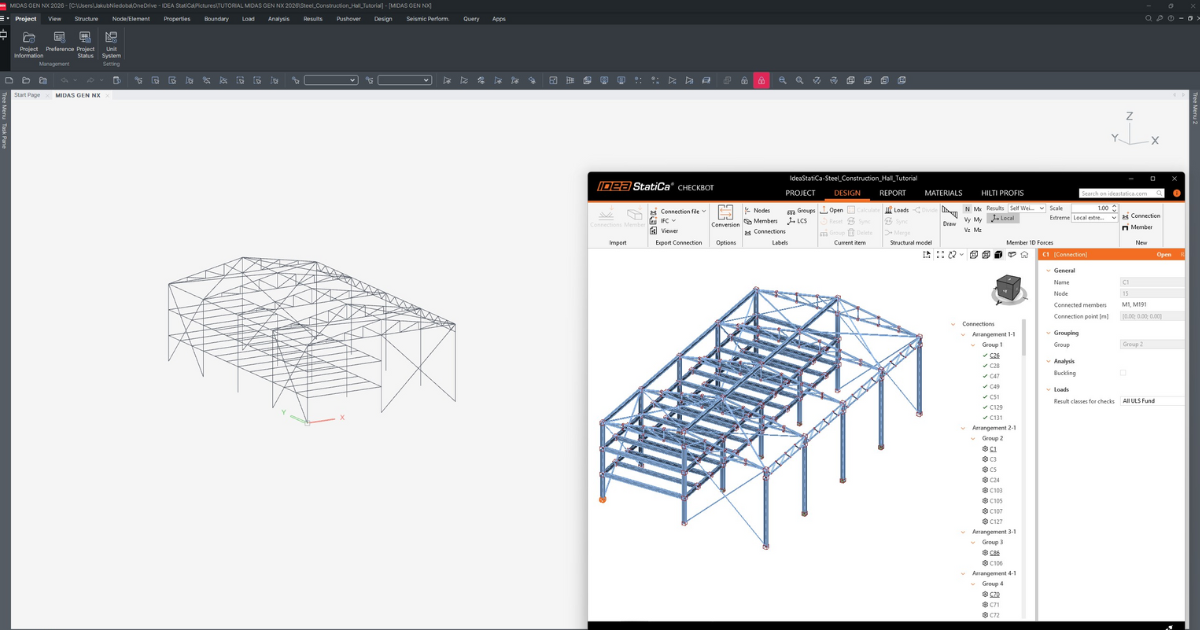This screenshot has width=1200, height=630.
Task: Open Result classes for checks dropdown
Action: click(1151, 401)
